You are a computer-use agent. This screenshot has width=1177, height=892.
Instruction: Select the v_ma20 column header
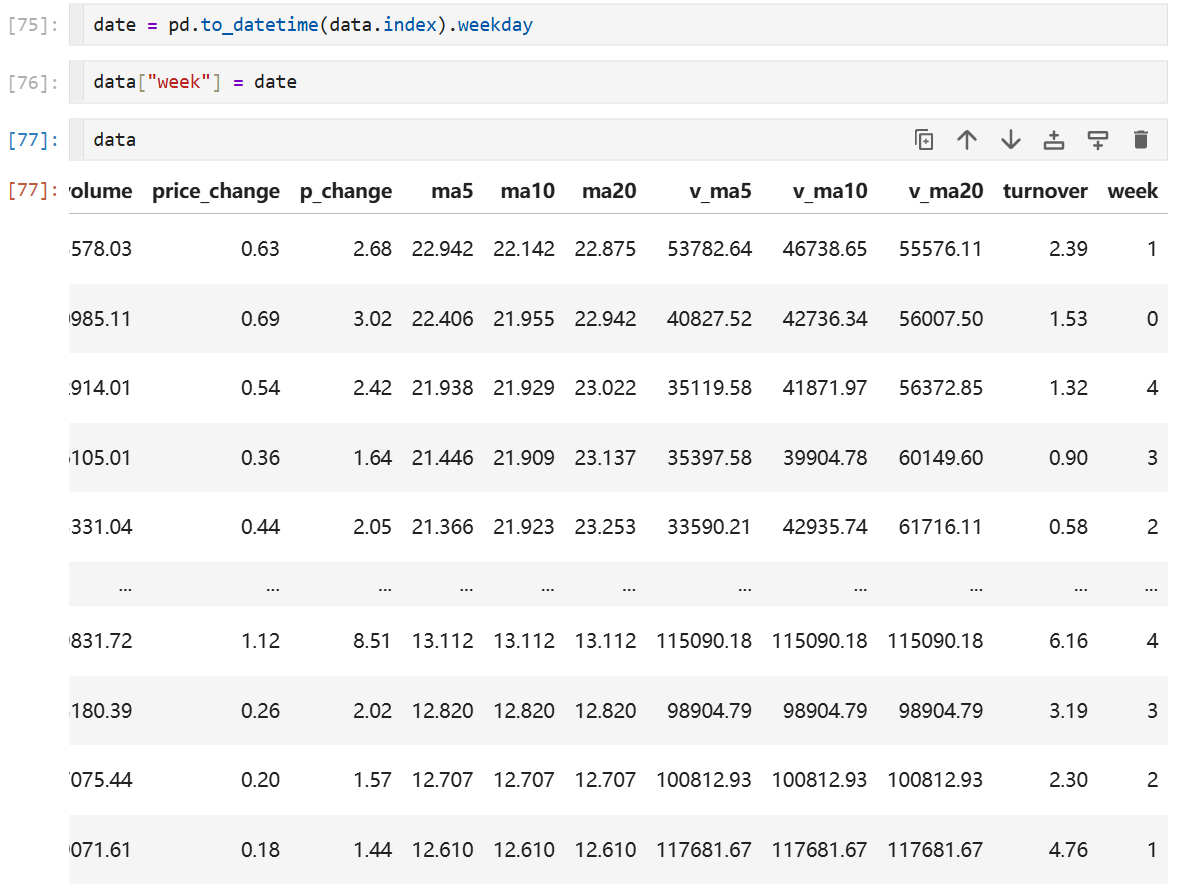(945, 191)
